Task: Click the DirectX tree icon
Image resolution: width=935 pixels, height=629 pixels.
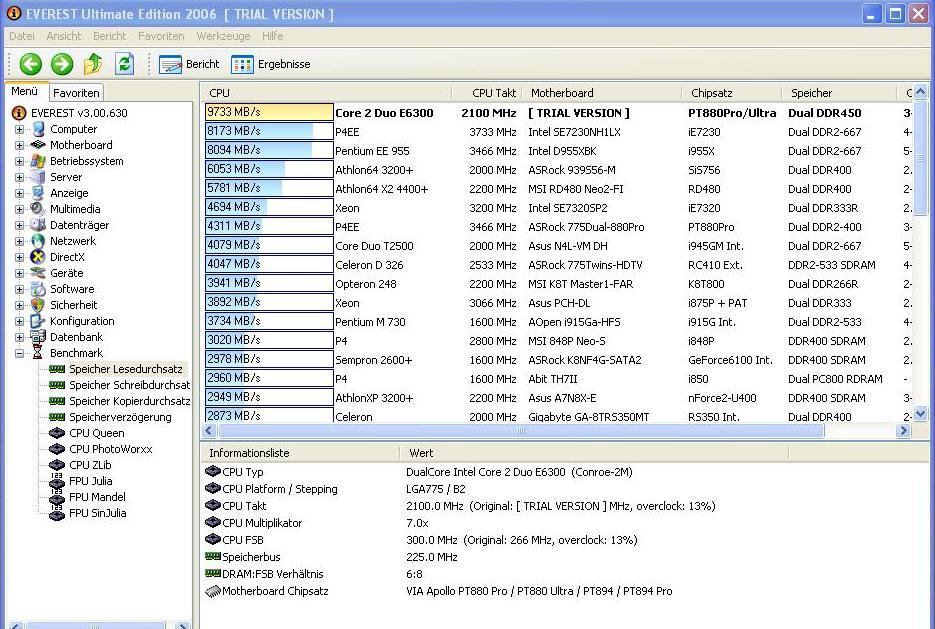Action: coord(38,257)
